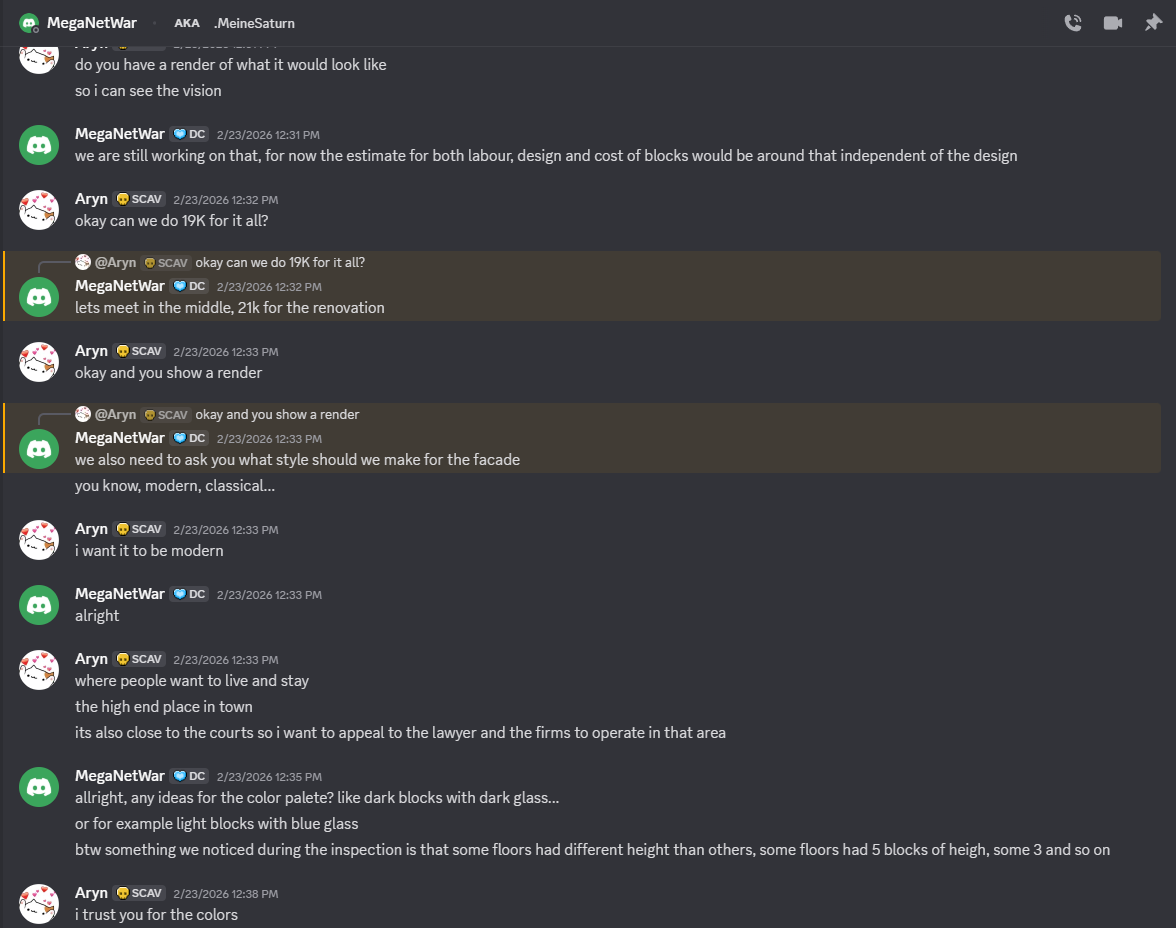The image size is (1176, 928).
Task: Click small Aryn avatar in the 21k reply preview
Action: [x=83, y=262]
